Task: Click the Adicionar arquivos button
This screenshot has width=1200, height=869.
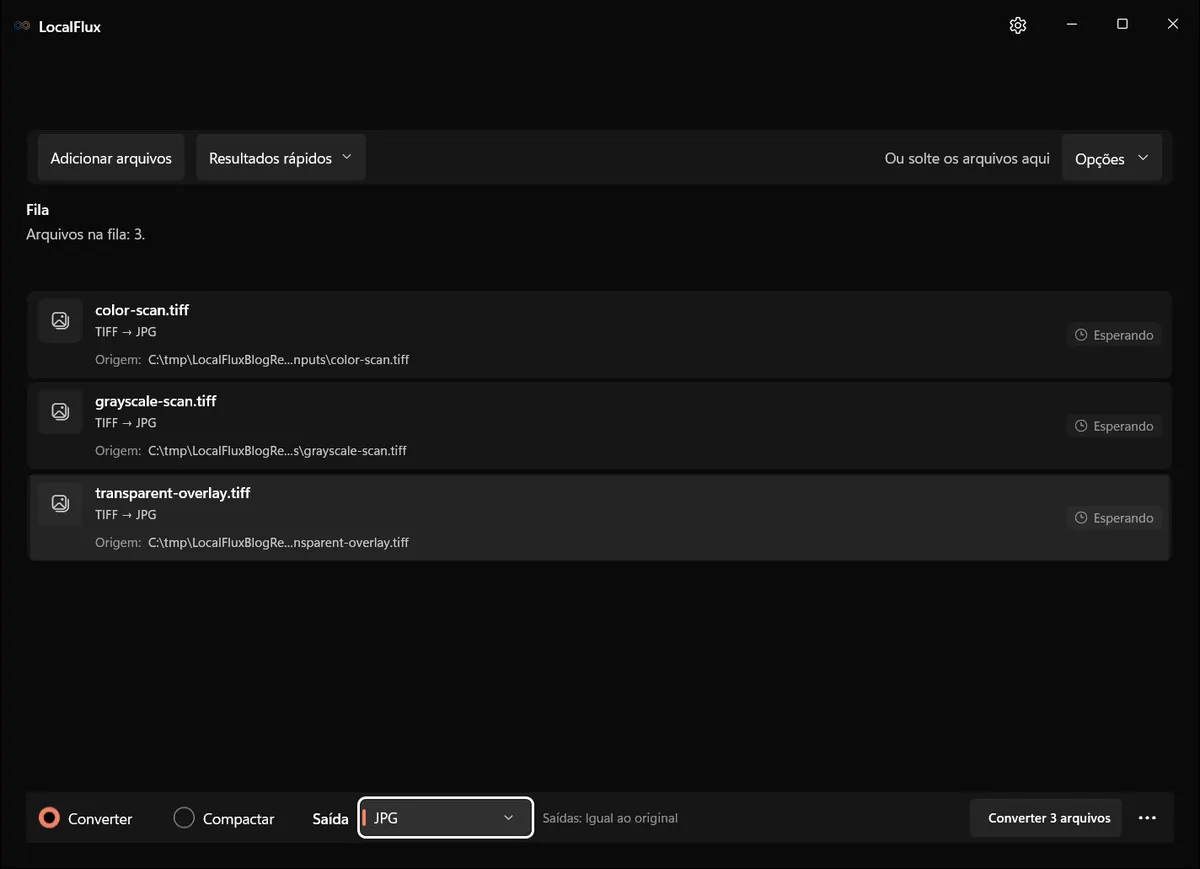Action: coord(111,158)
